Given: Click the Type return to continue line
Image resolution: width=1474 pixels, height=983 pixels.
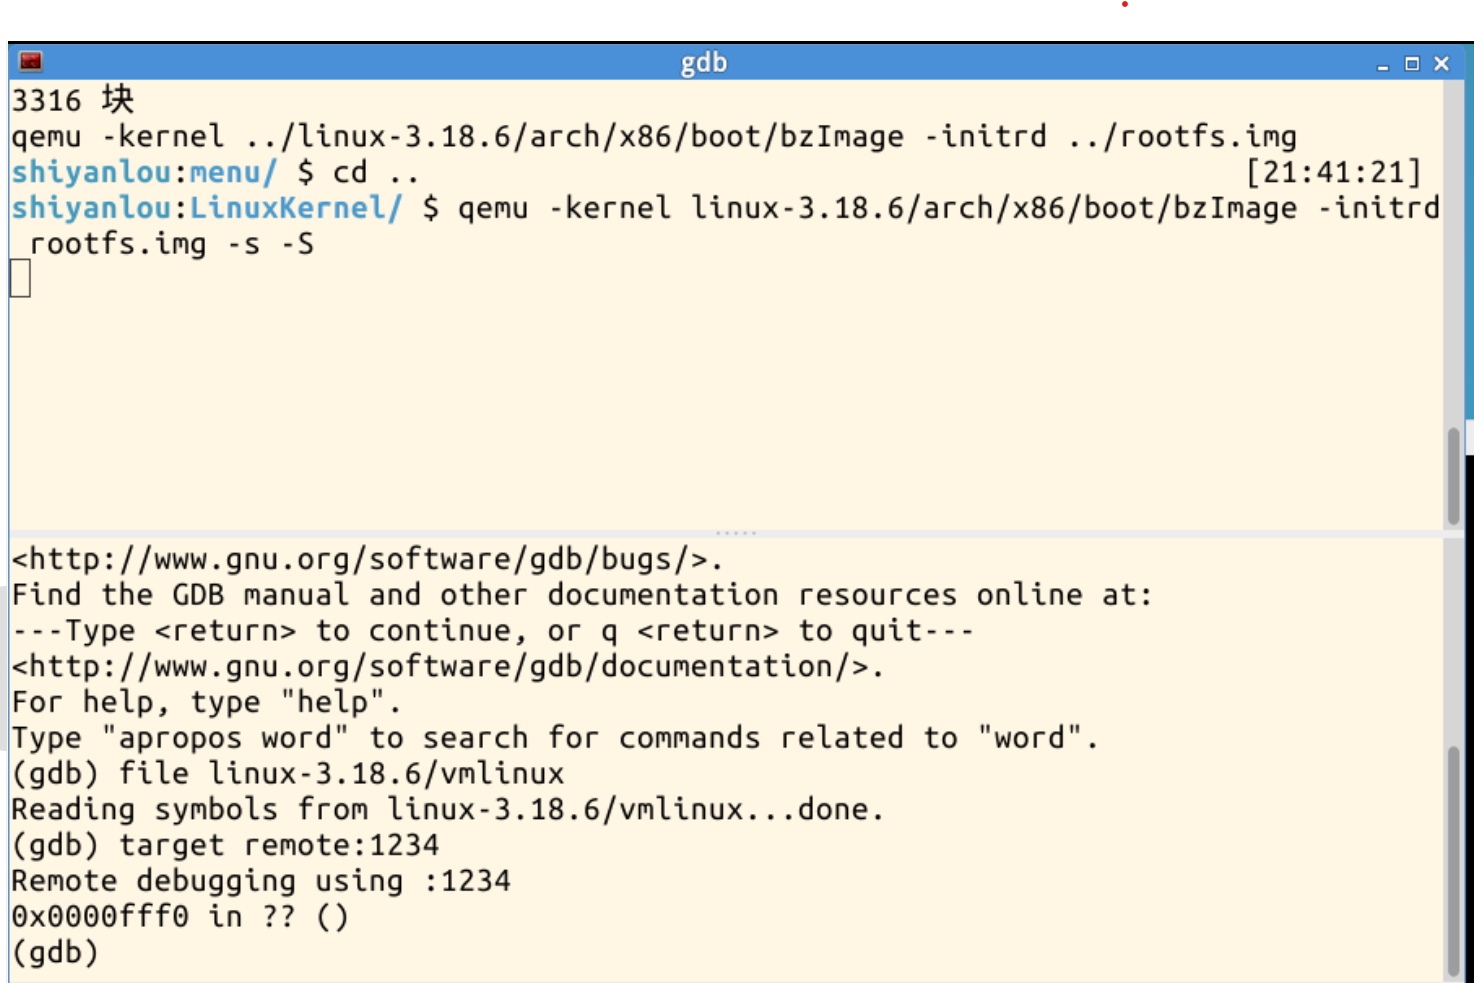Looking at the screenshot, I should 492,631.
